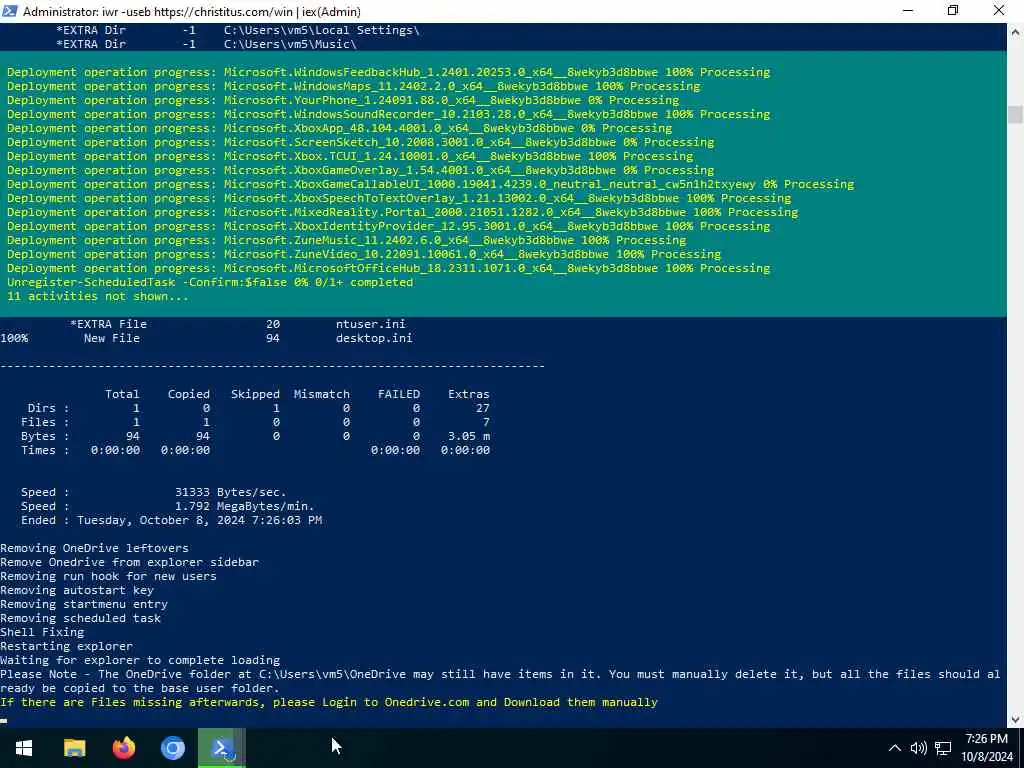
Task: Click the window title 'Administrator: iwr -useb'
Action: point(191,12)
